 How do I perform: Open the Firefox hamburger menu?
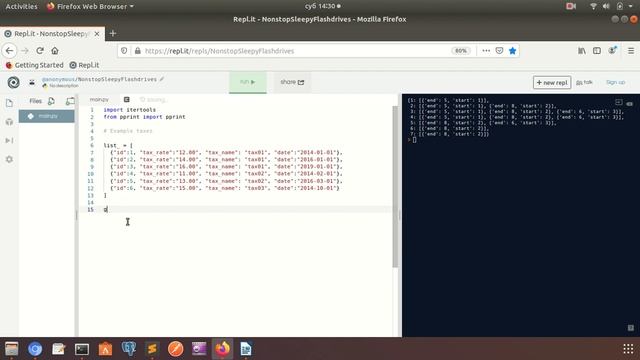tap(631, 51)
